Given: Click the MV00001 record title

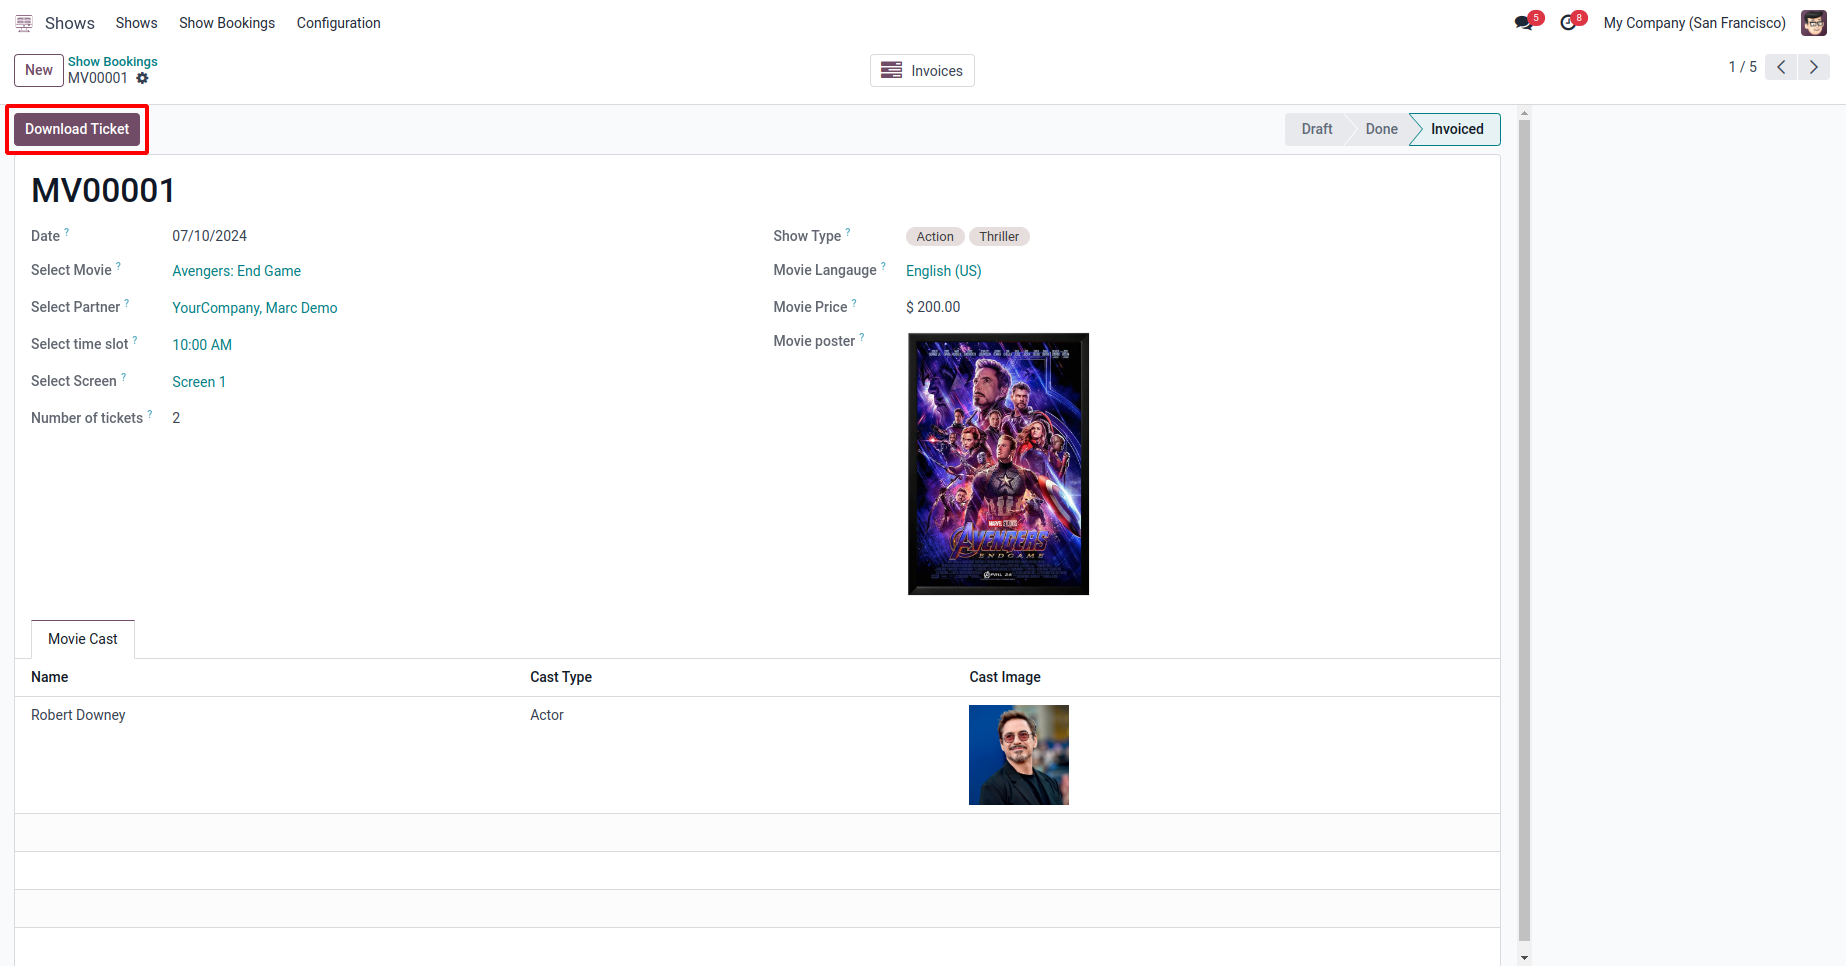Looking at the screenshot, I should pyautogui.click(x=103, y=190).
